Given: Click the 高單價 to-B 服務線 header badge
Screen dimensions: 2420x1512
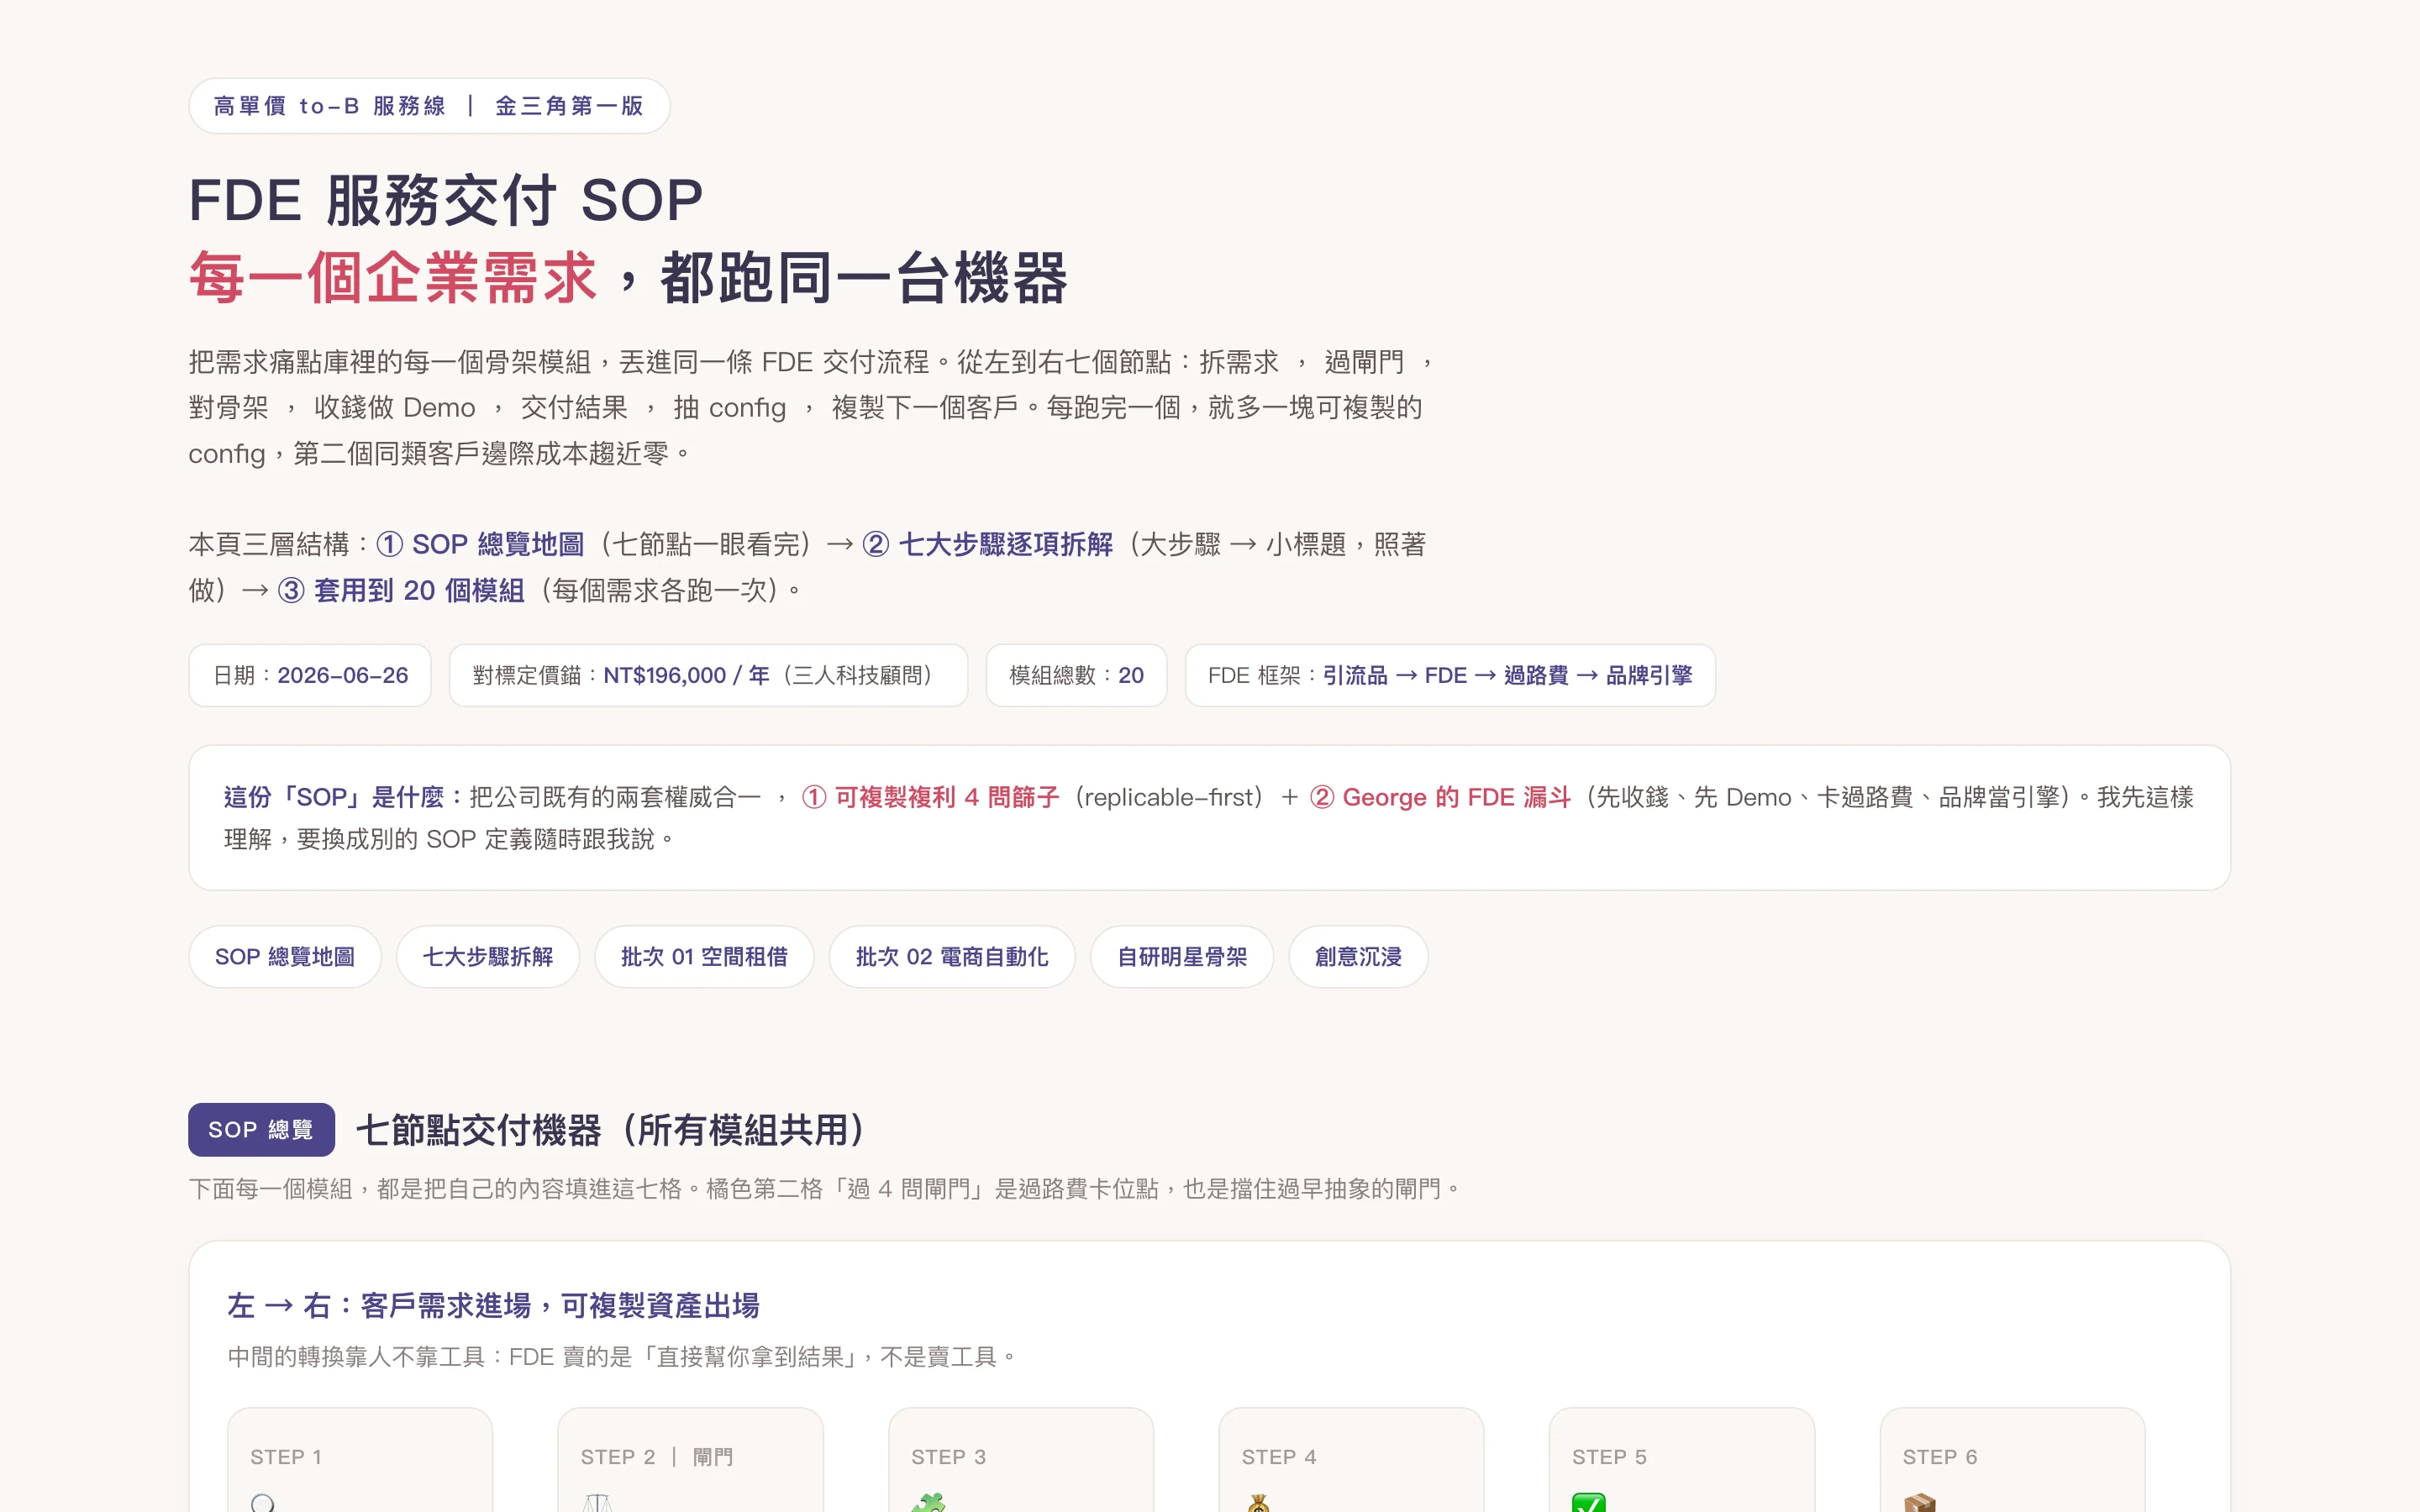Looking at the screenshot, I should [x=429, y=106].
